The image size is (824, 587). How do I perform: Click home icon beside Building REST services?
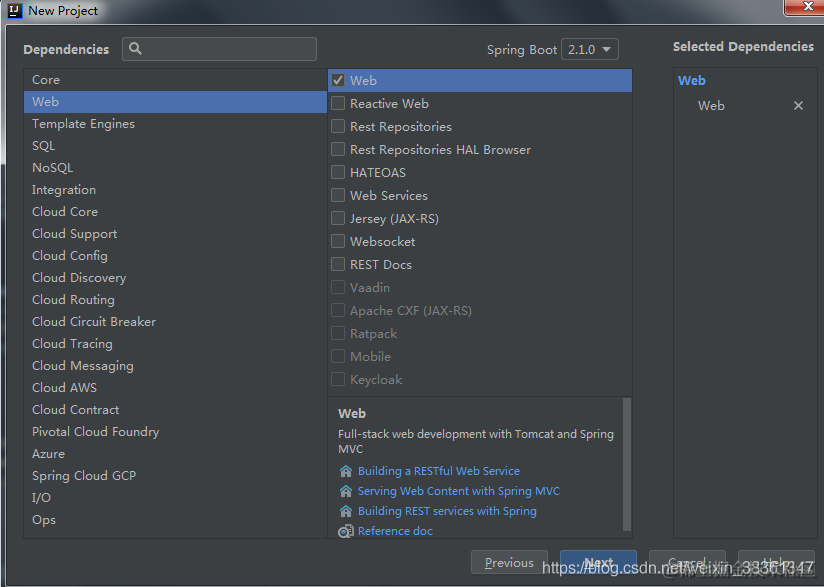[345, 511]
